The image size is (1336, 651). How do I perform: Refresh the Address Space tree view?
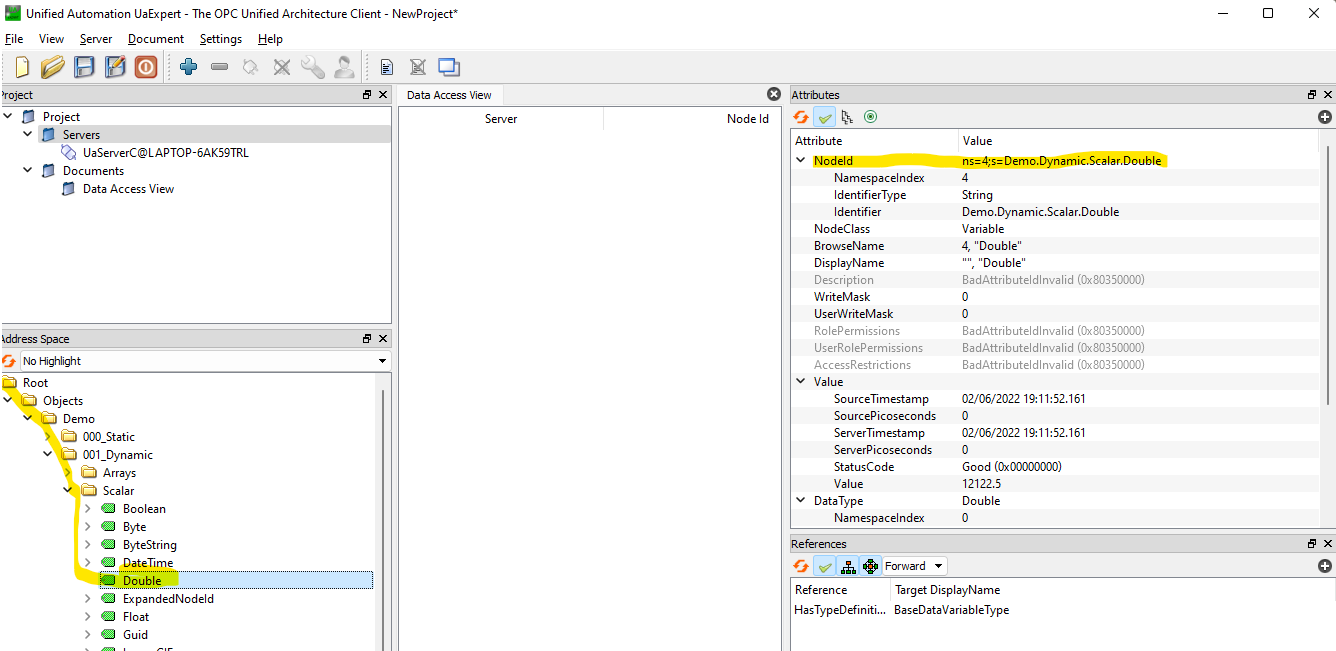9,361
